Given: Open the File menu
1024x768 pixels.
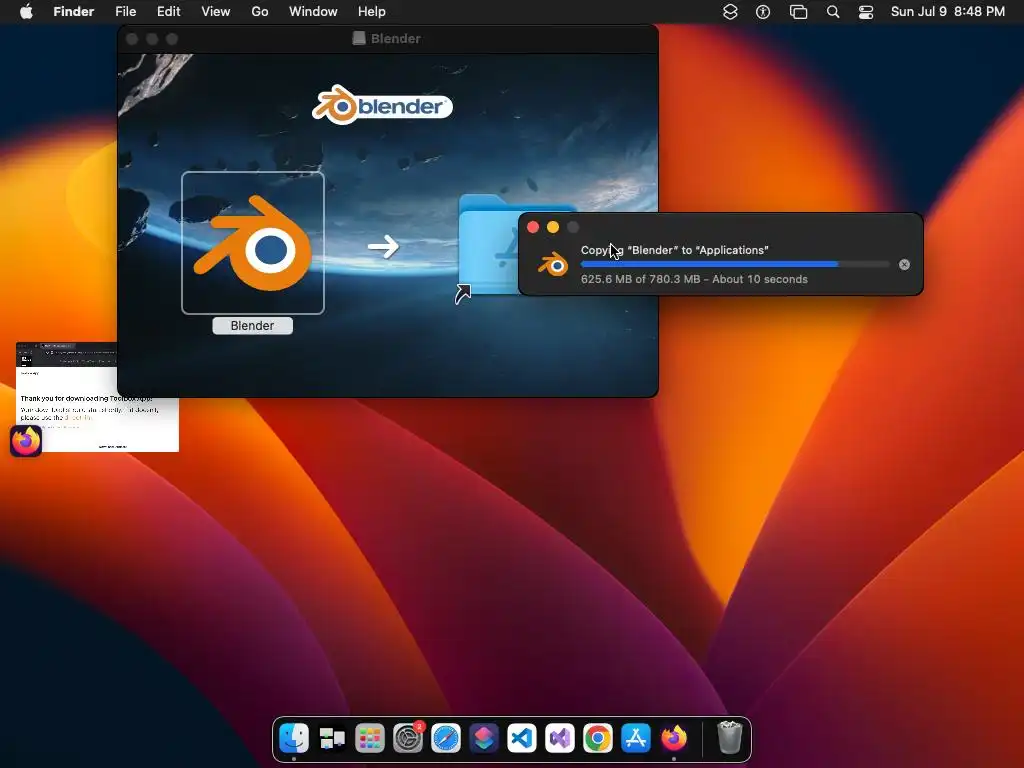Looking at the screenshot, I should pos(125,12).
